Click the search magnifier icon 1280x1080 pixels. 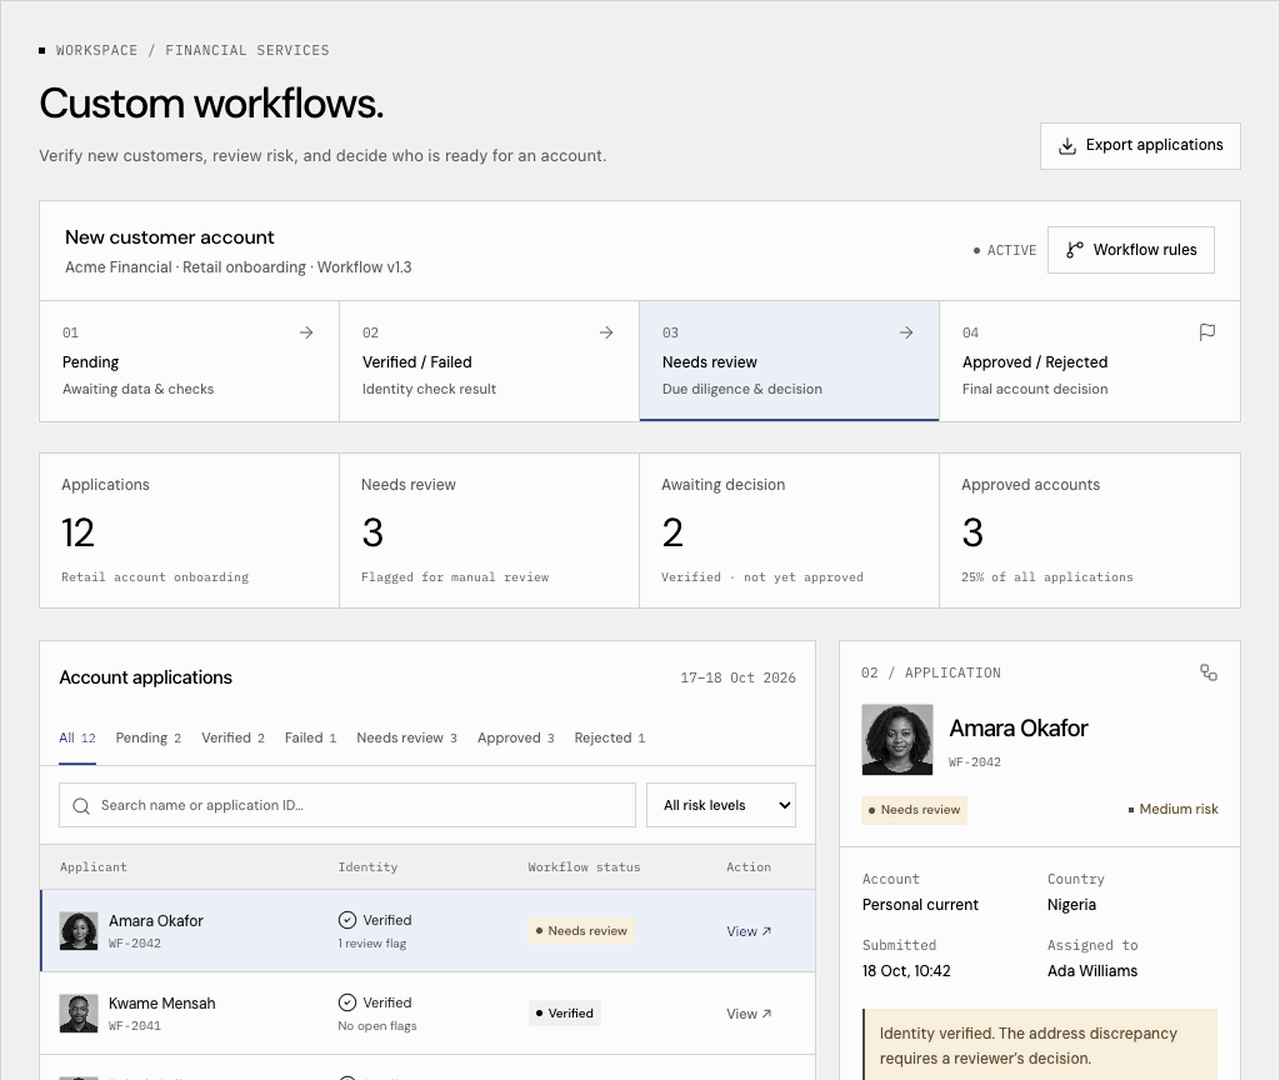click(x=81, y=806)
